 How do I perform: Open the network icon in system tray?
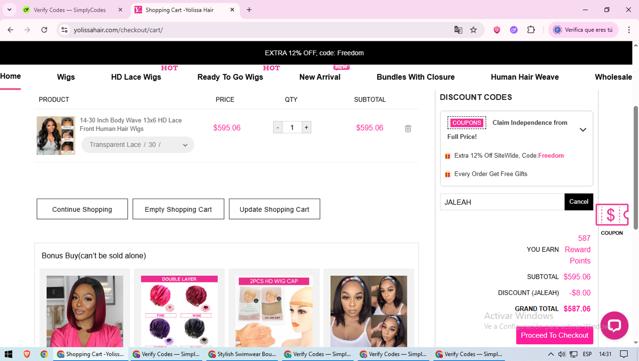click(573, 354)
